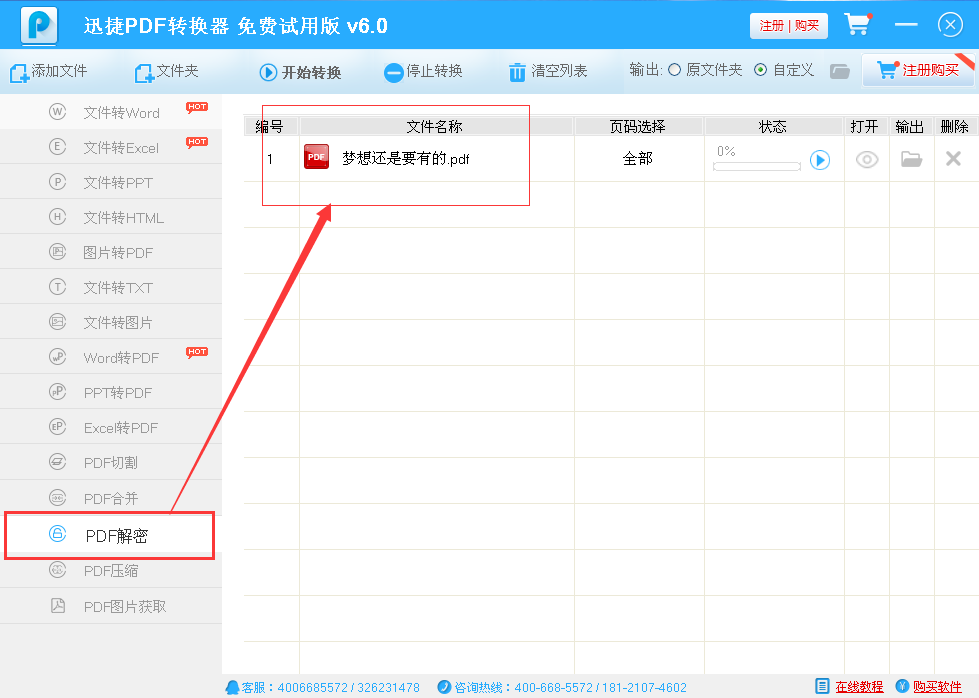Click the 在线教程 document icon
Viewport: 979px width, 698px height.
(x=822, y=686)
